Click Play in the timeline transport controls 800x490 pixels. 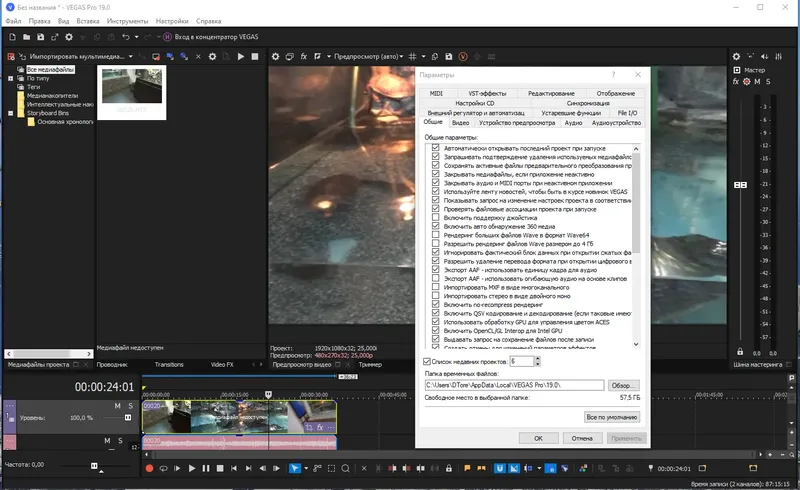(192, 468)
